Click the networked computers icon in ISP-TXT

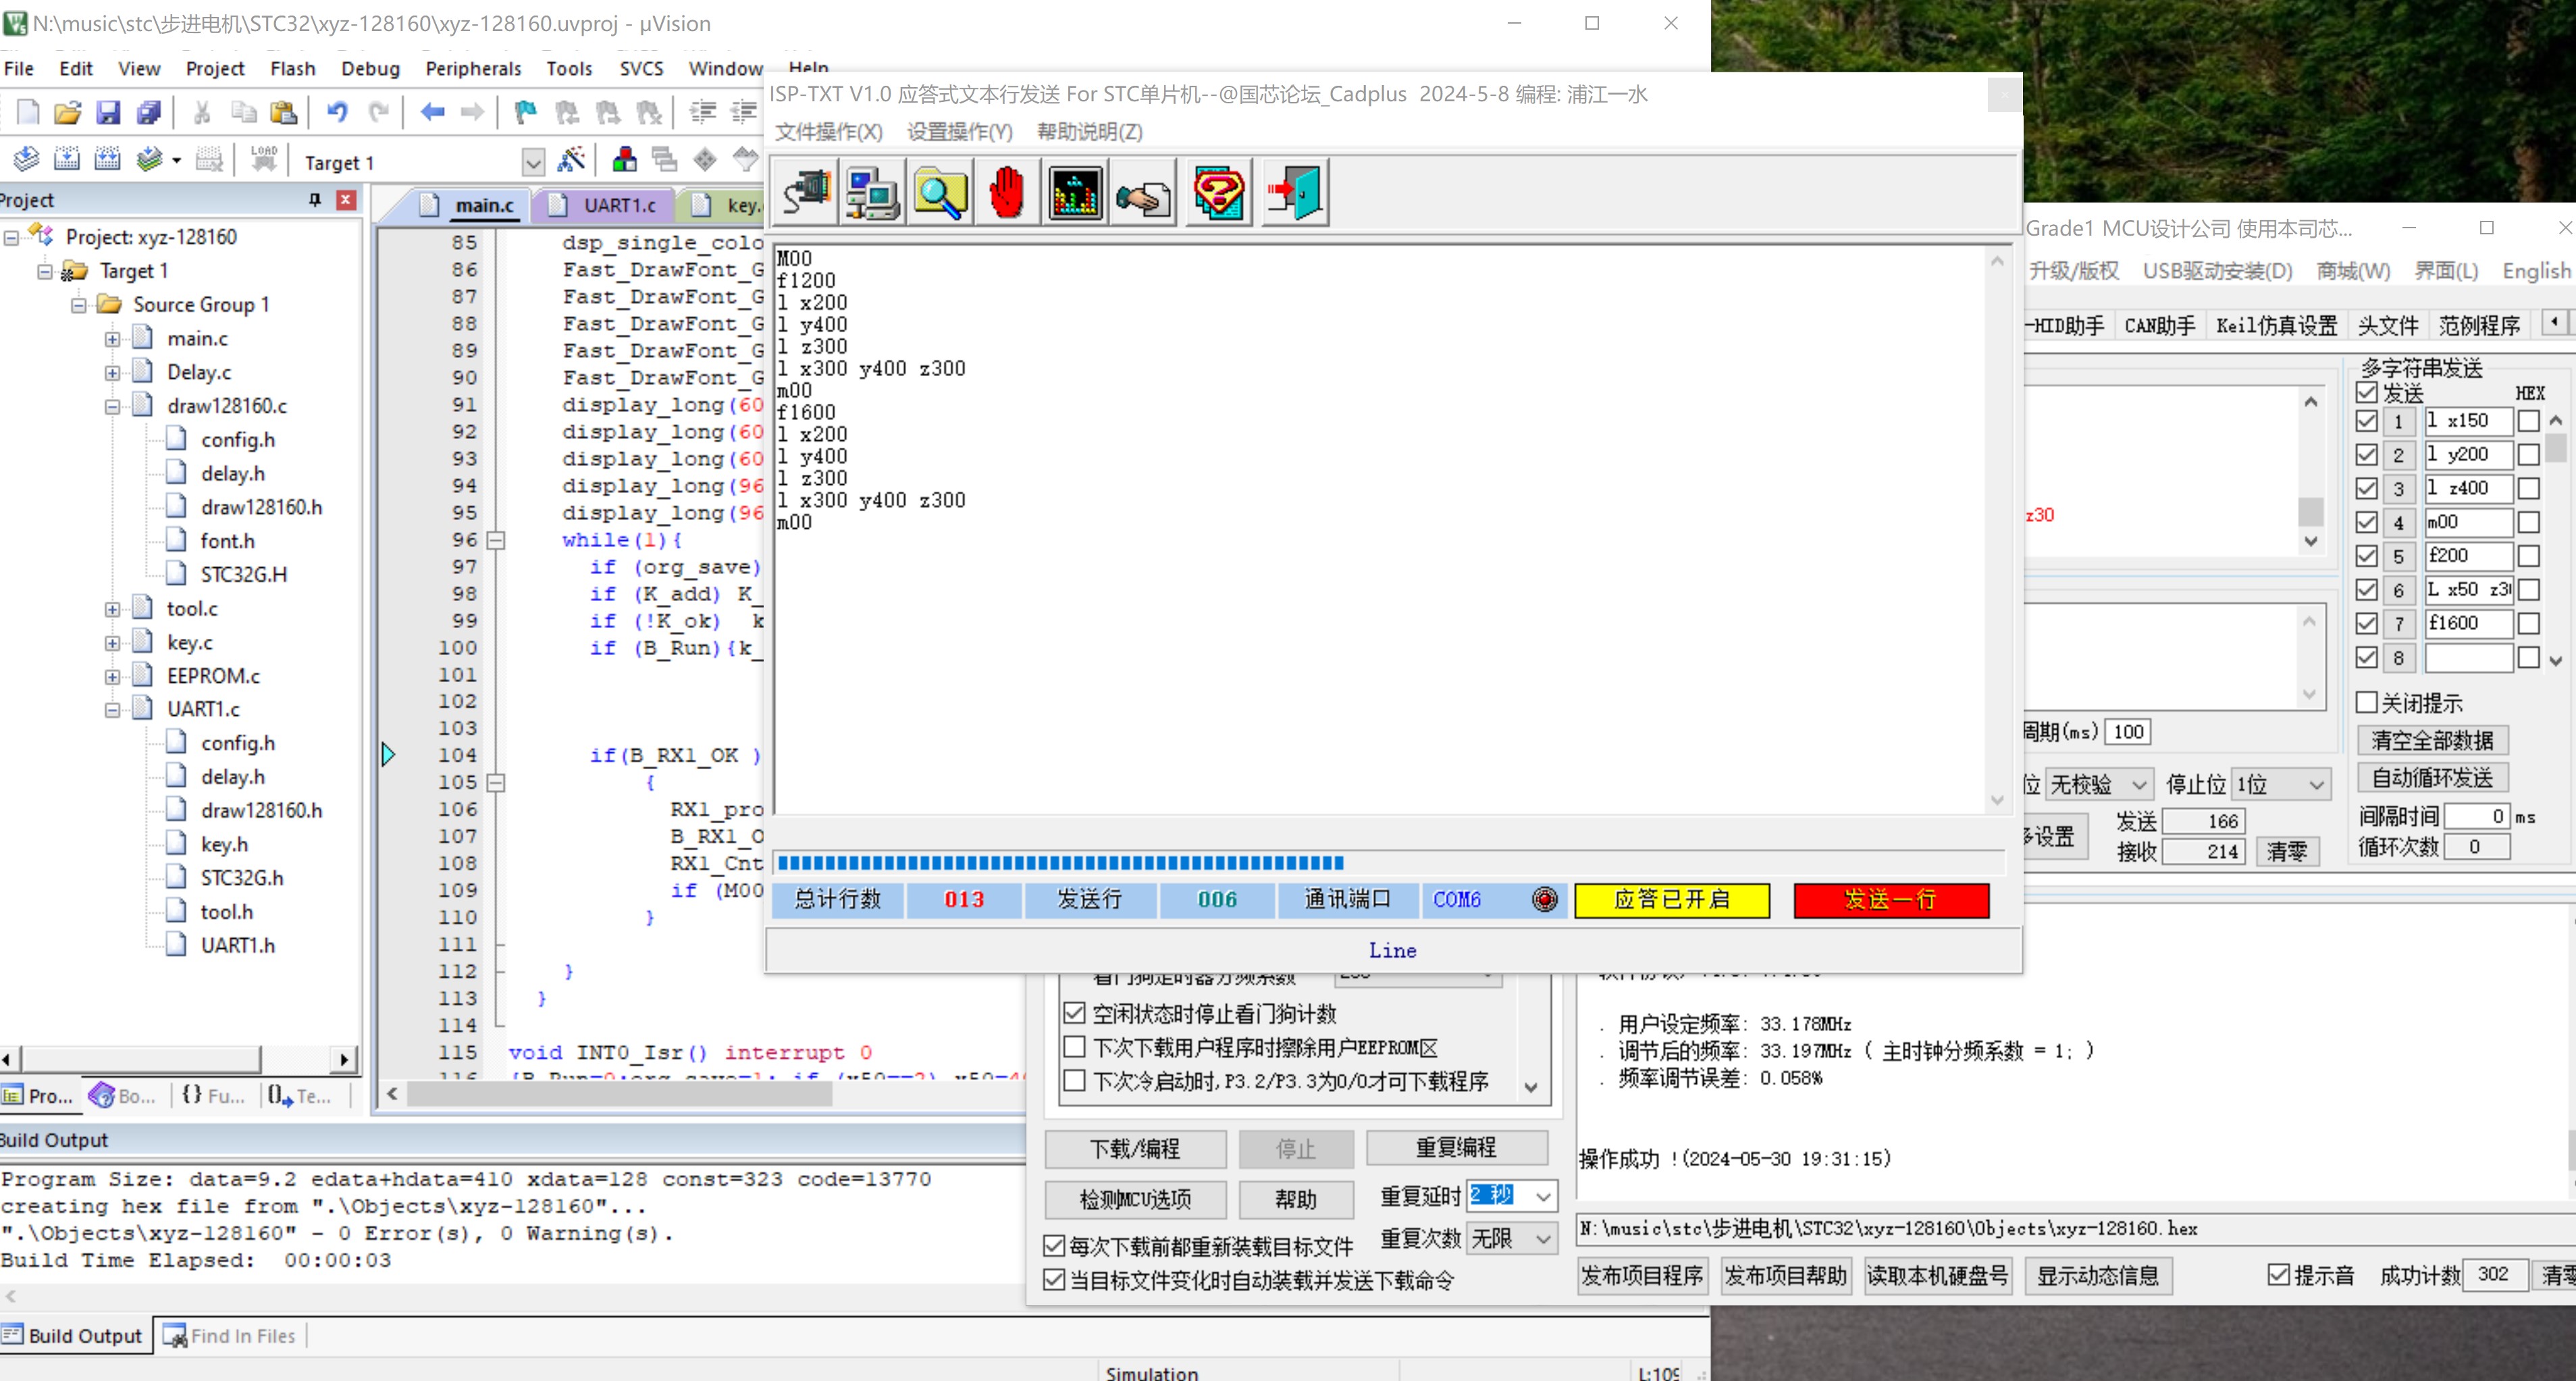point(873,192)
